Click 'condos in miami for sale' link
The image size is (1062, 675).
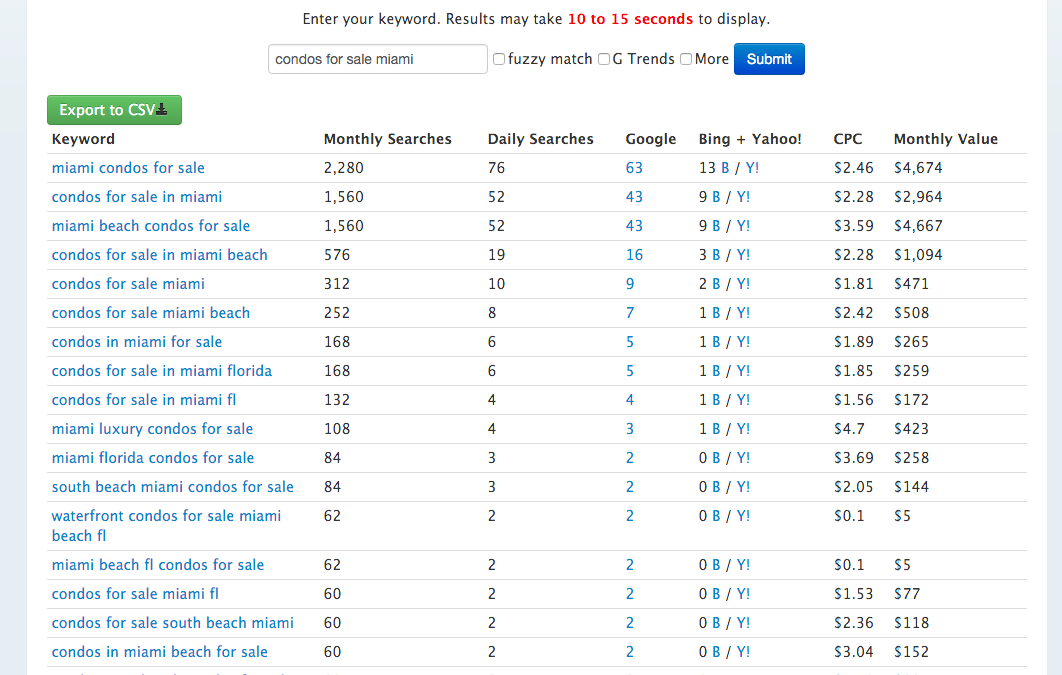coord(137,343)
